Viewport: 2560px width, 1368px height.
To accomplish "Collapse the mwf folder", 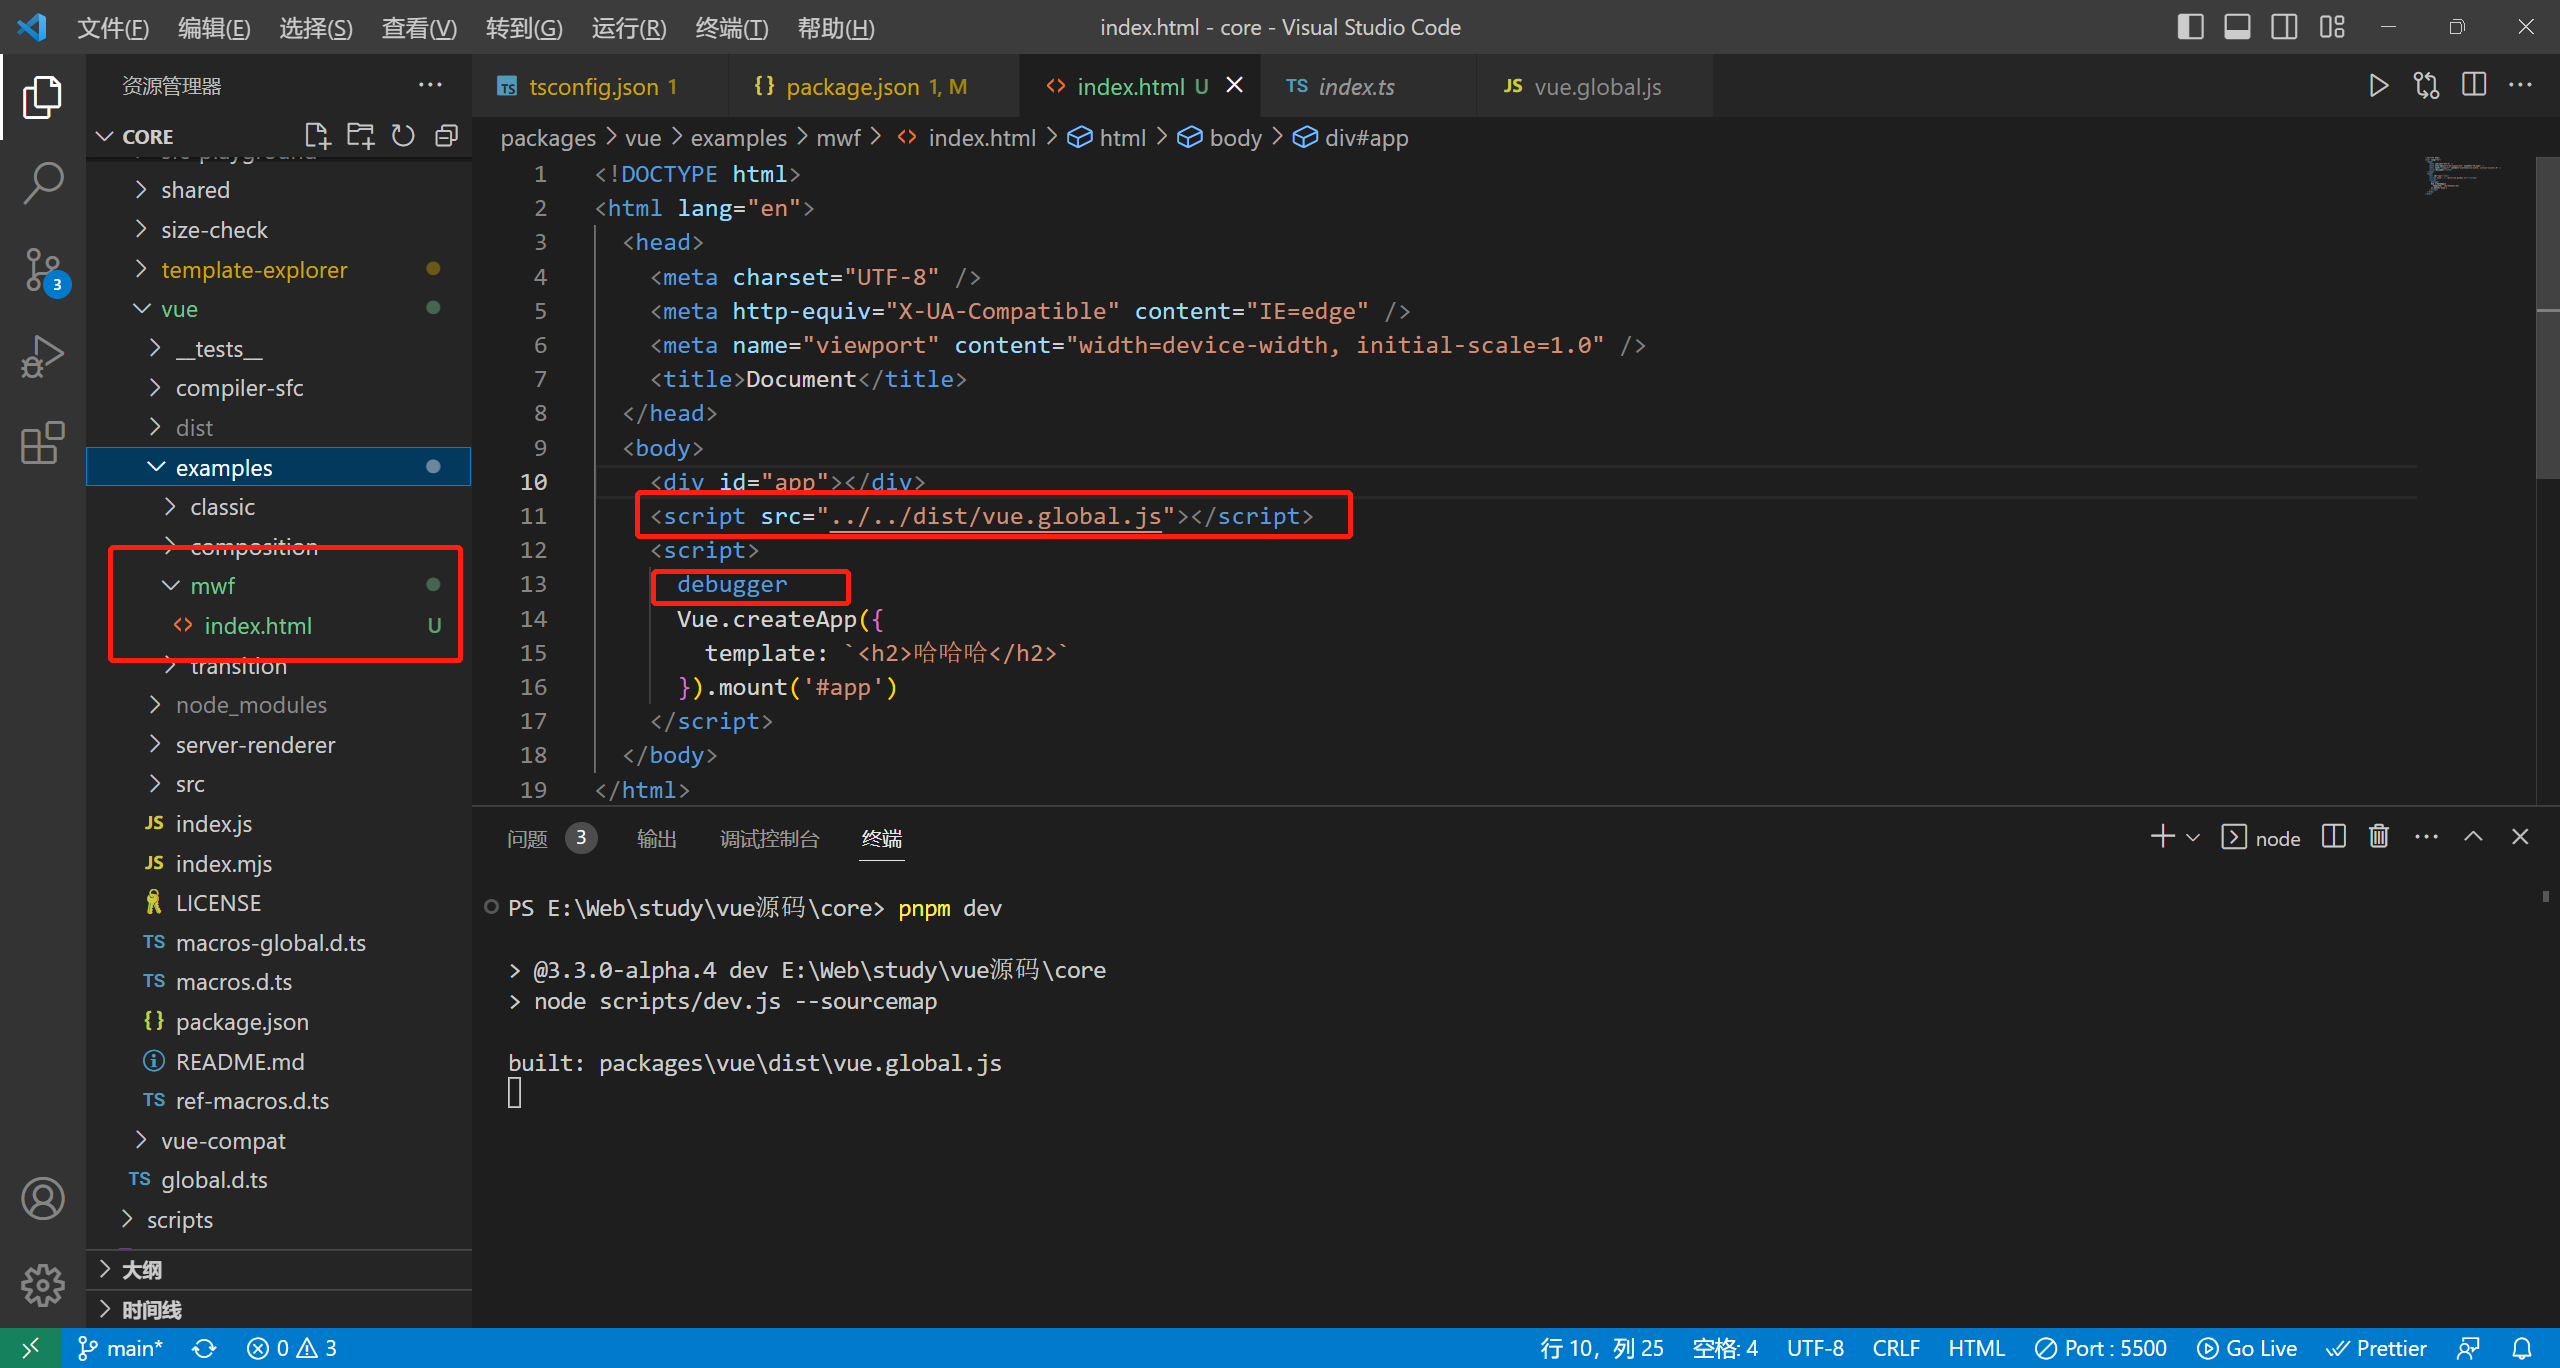I will coord(280,586).
